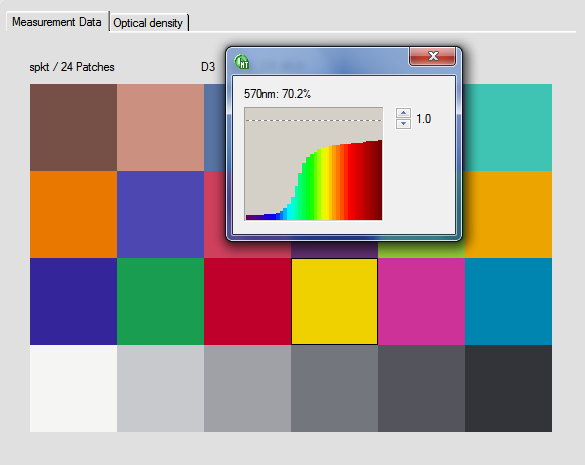
Task: Select the red color patch
Action: coord(247,302)
